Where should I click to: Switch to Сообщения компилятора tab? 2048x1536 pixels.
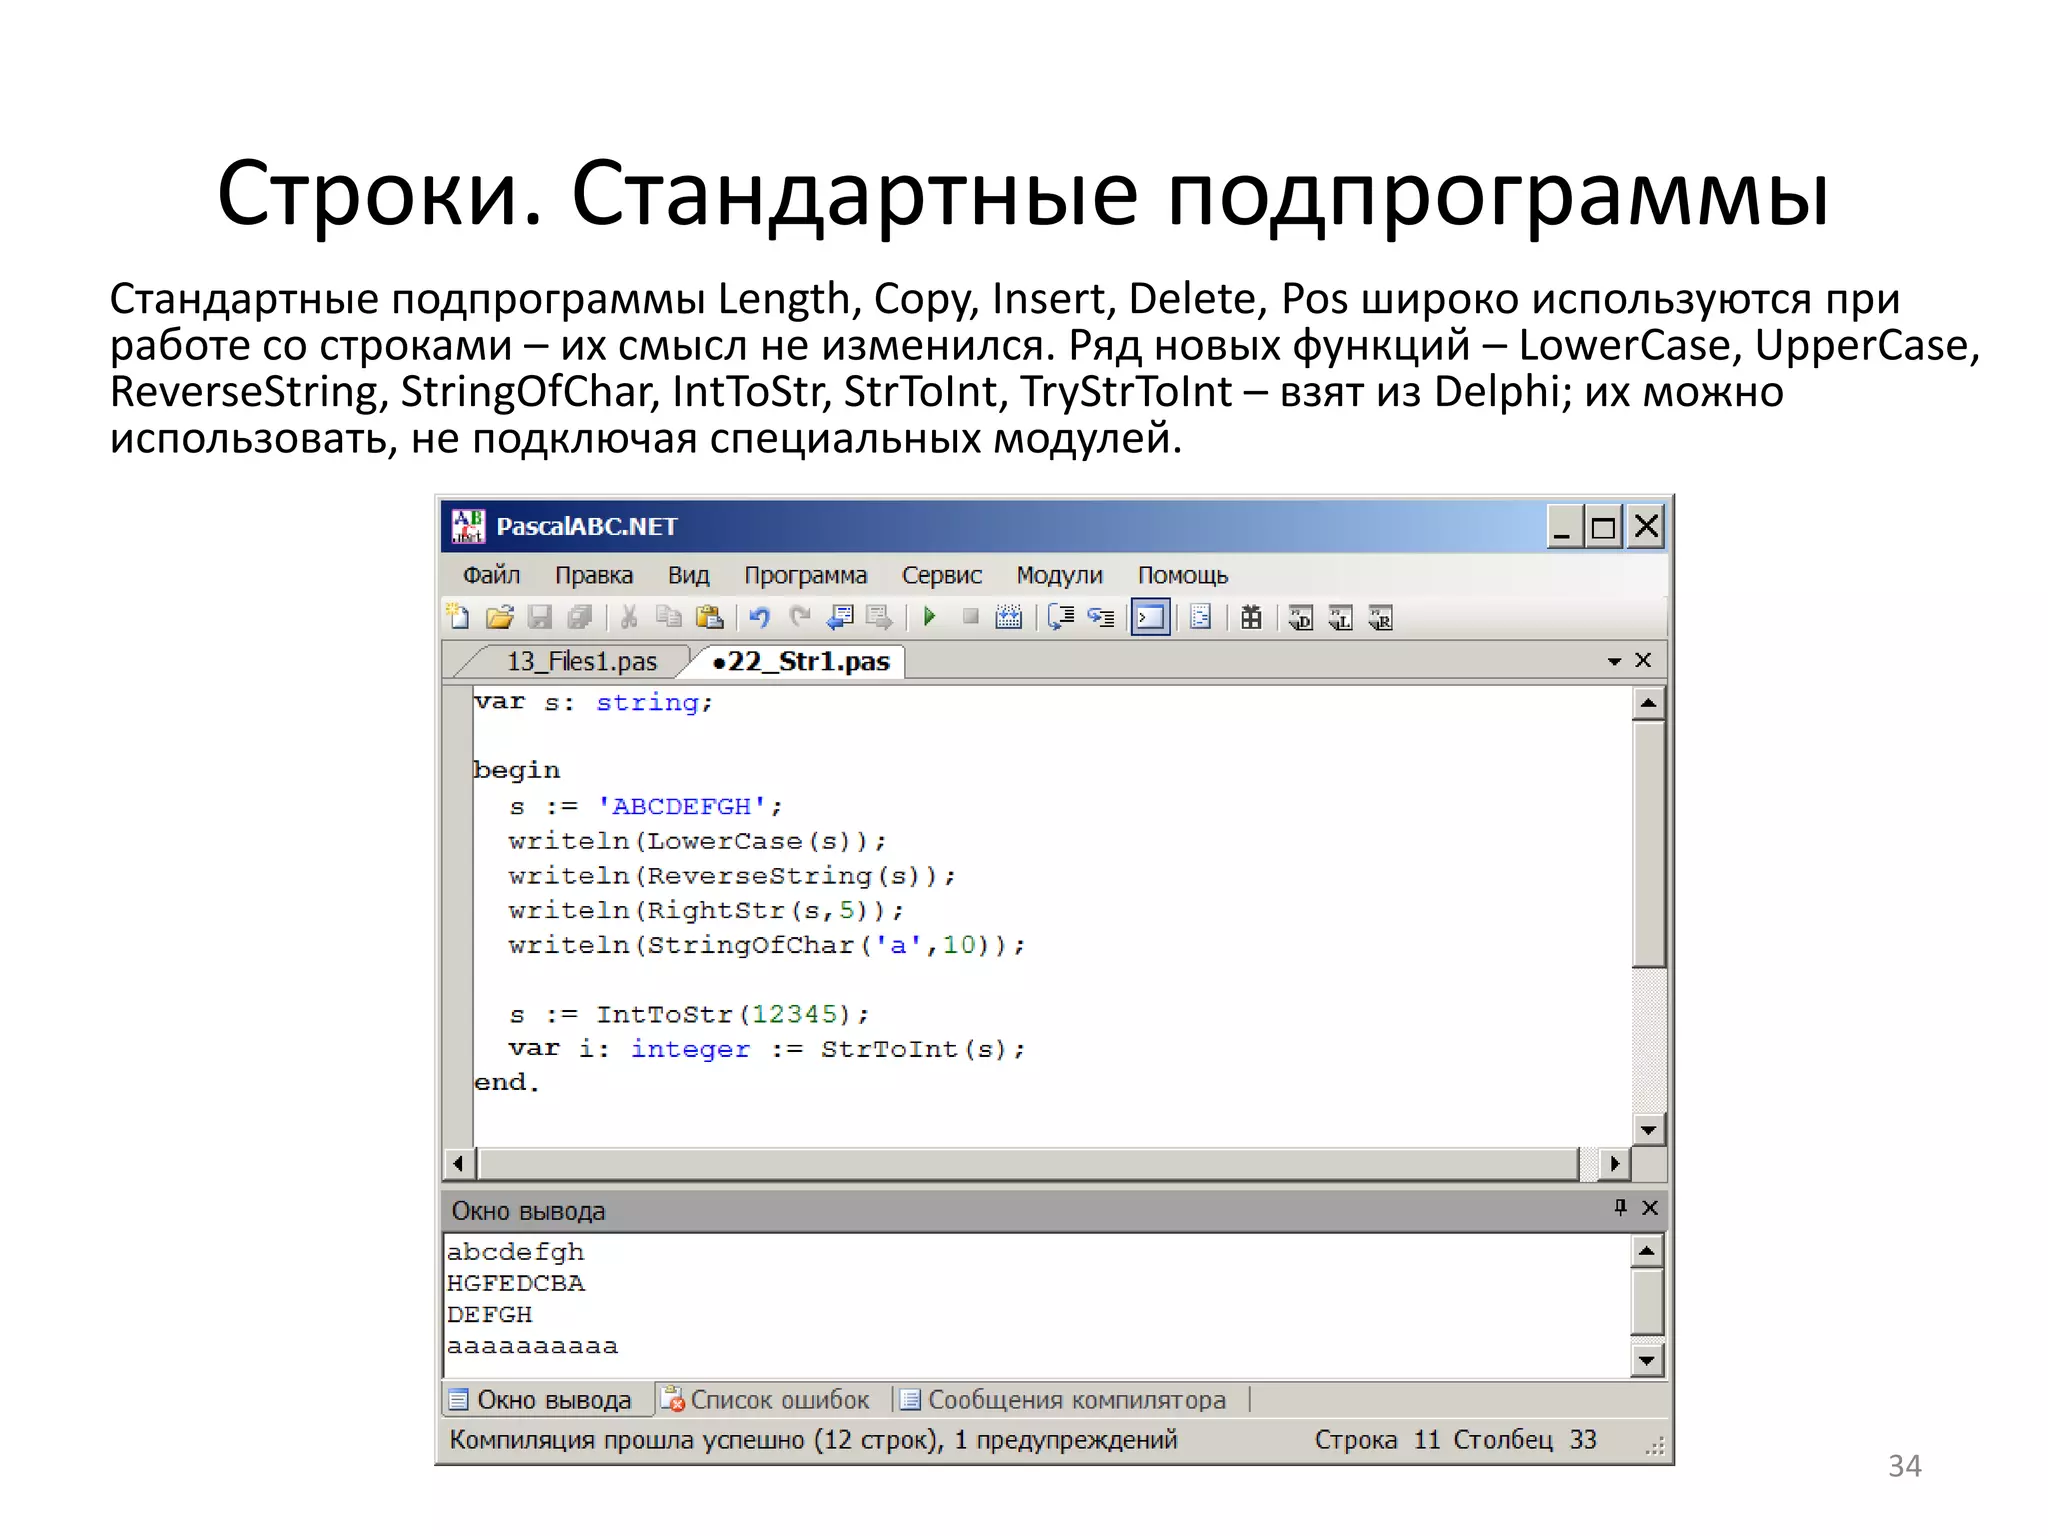1062,1400
